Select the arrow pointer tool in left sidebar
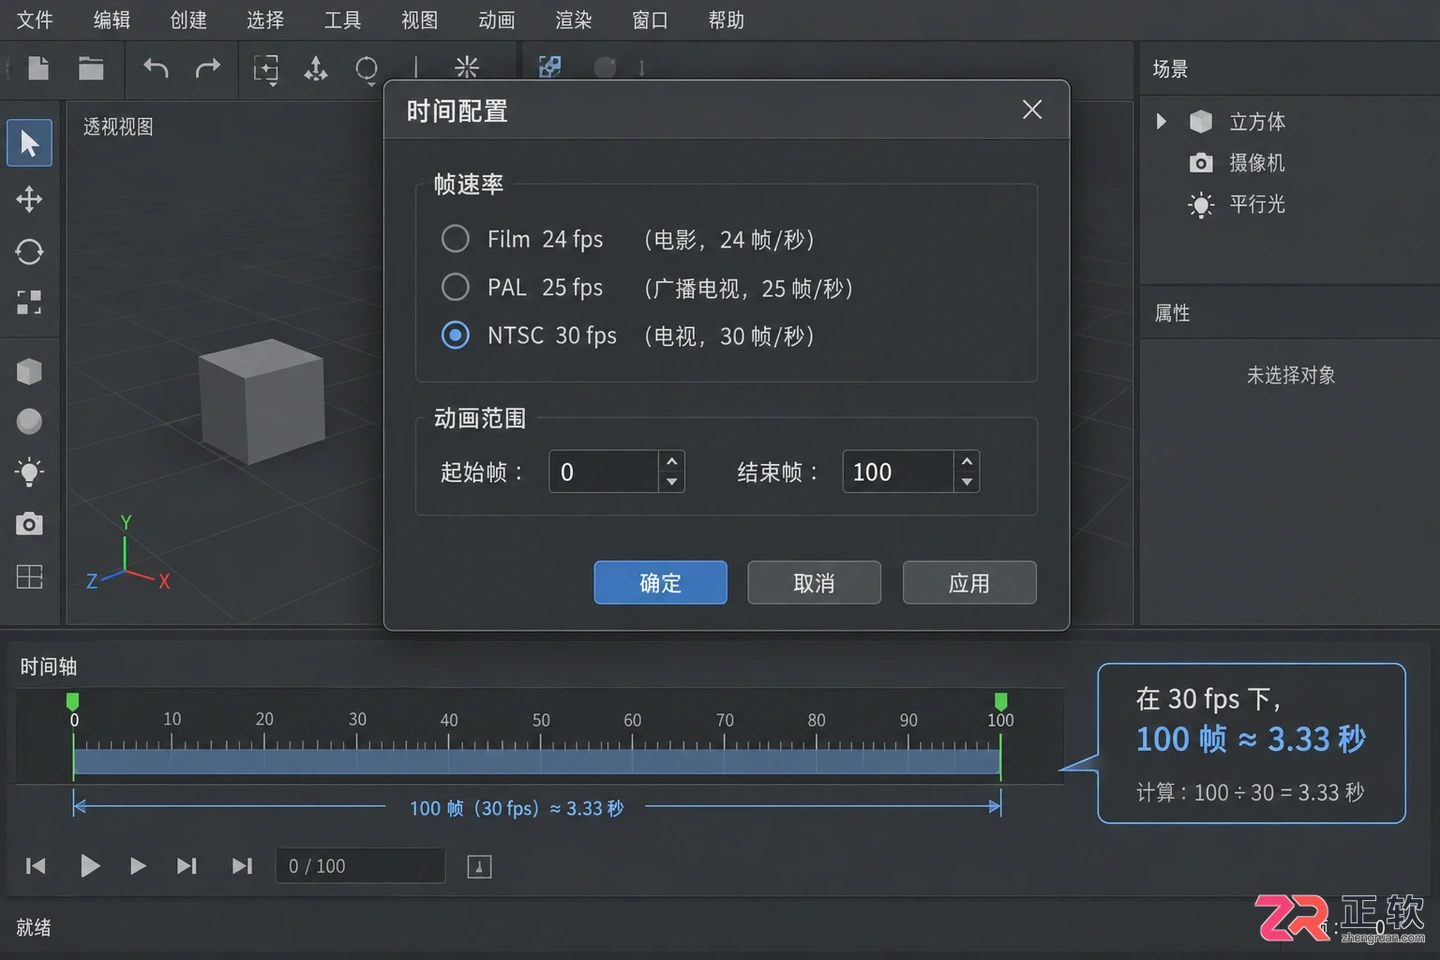This screenshot has height=960, width=1440. coord(29,143)
